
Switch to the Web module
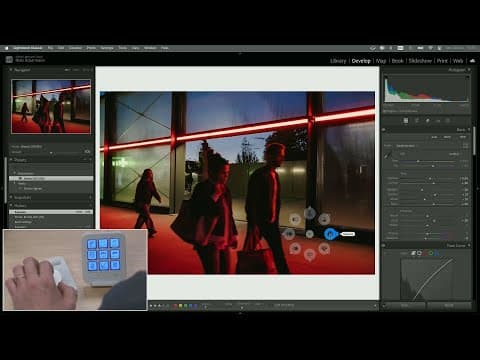[x=458, y=61]
